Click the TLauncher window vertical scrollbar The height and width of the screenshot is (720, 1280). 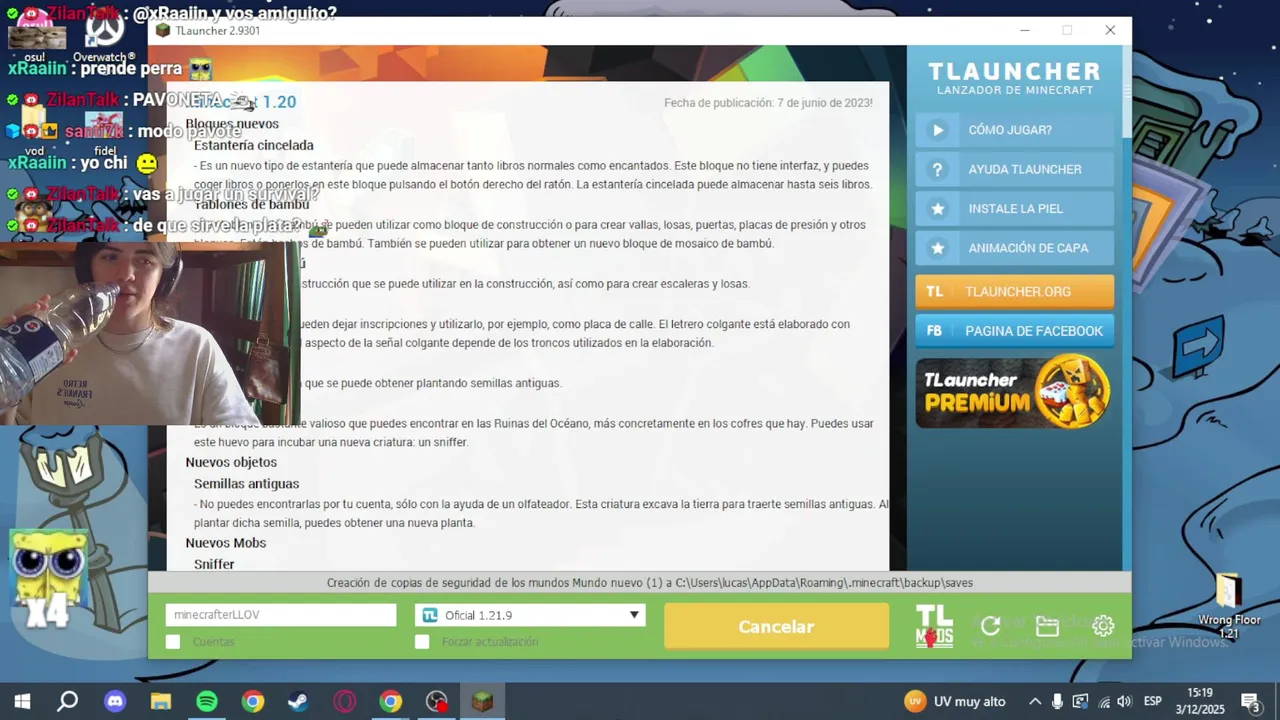pos(1127,90)
